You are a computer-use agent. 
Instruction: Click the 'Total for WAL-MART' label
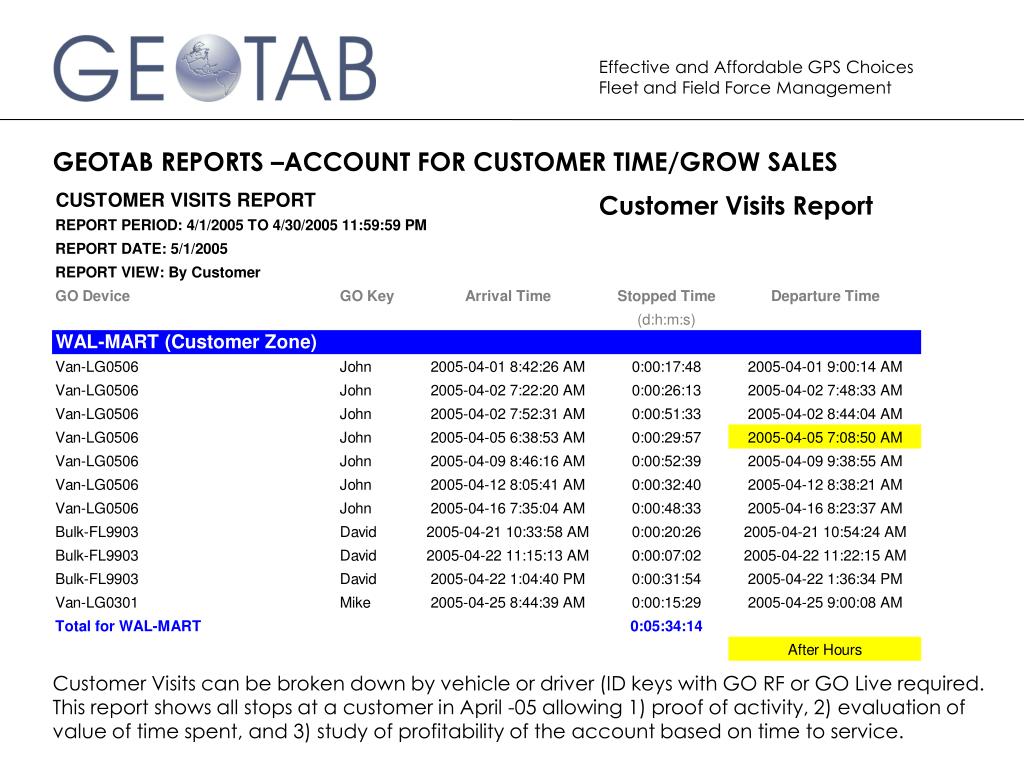coord(128,626)
